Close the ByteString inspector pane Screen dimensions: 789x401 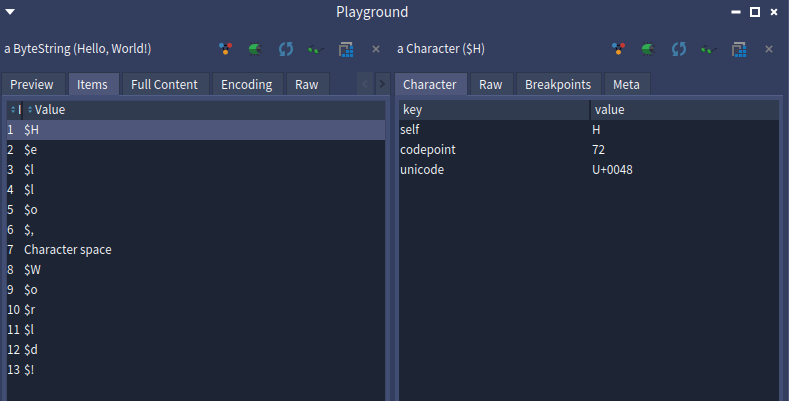(x=376, y=49)
